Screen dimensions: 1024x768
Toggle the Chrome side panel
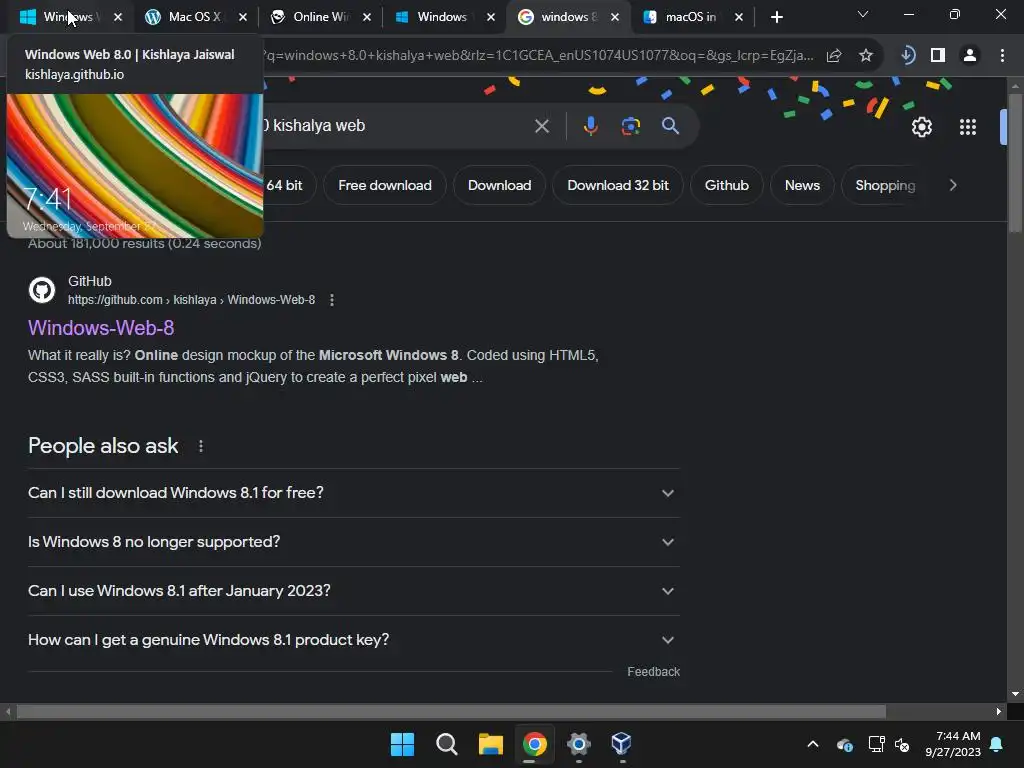(938, 56)
